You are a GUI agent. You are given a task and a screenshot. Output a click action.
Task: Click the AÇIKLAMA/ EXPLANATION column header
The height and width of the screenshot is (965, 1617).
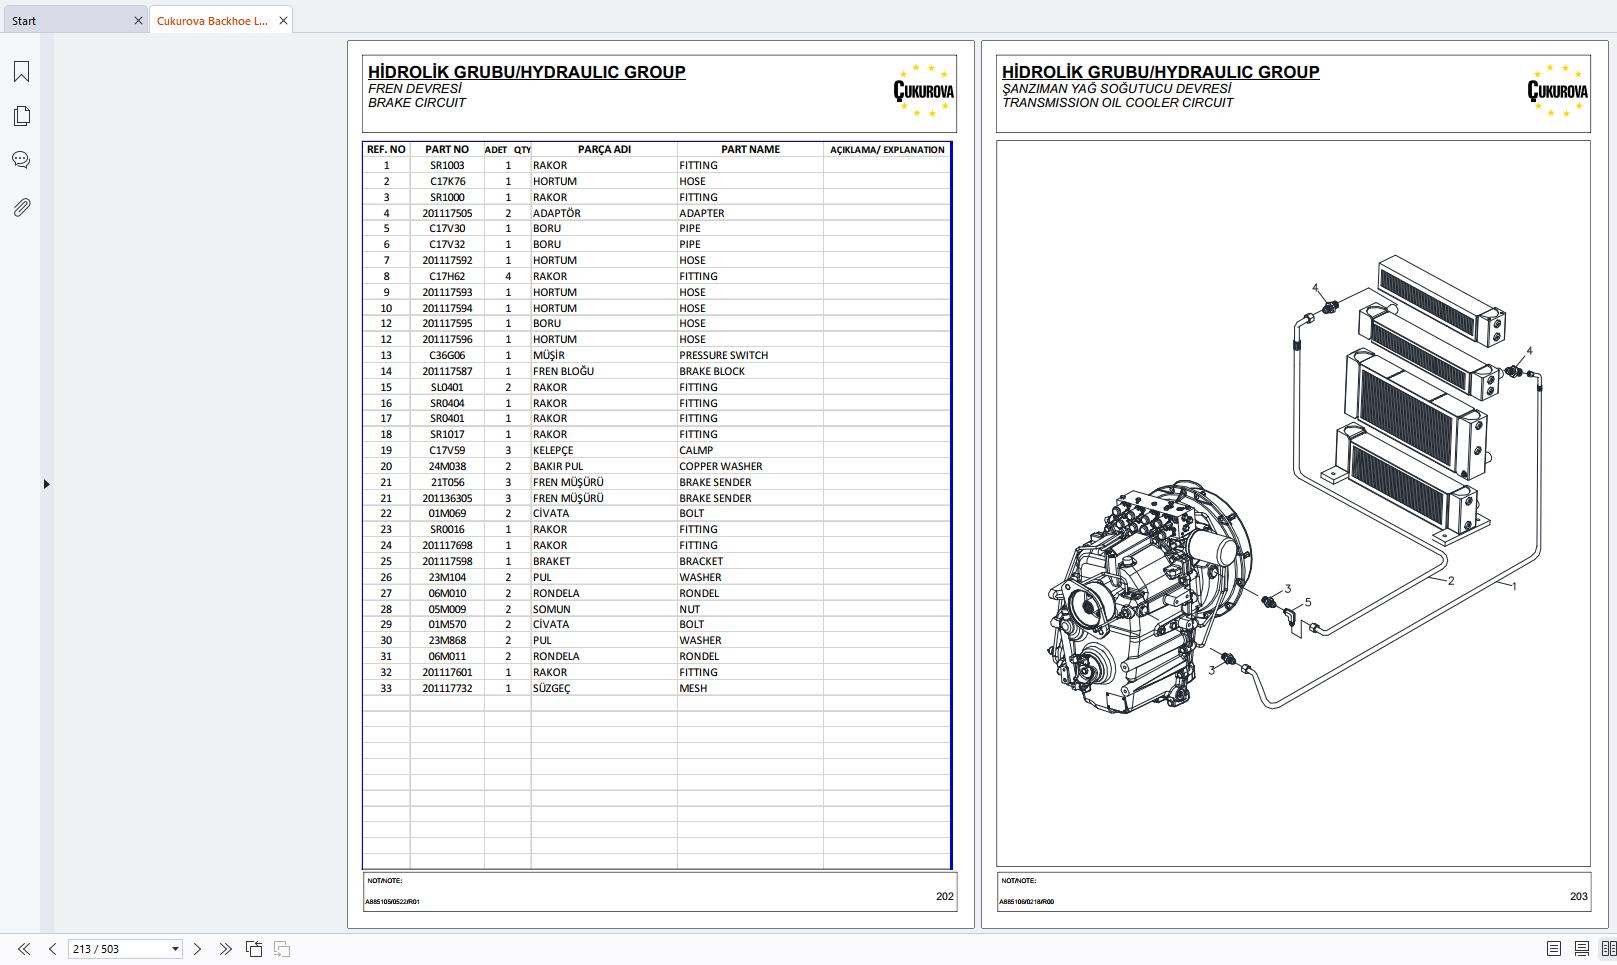click(x=887, y=149)
